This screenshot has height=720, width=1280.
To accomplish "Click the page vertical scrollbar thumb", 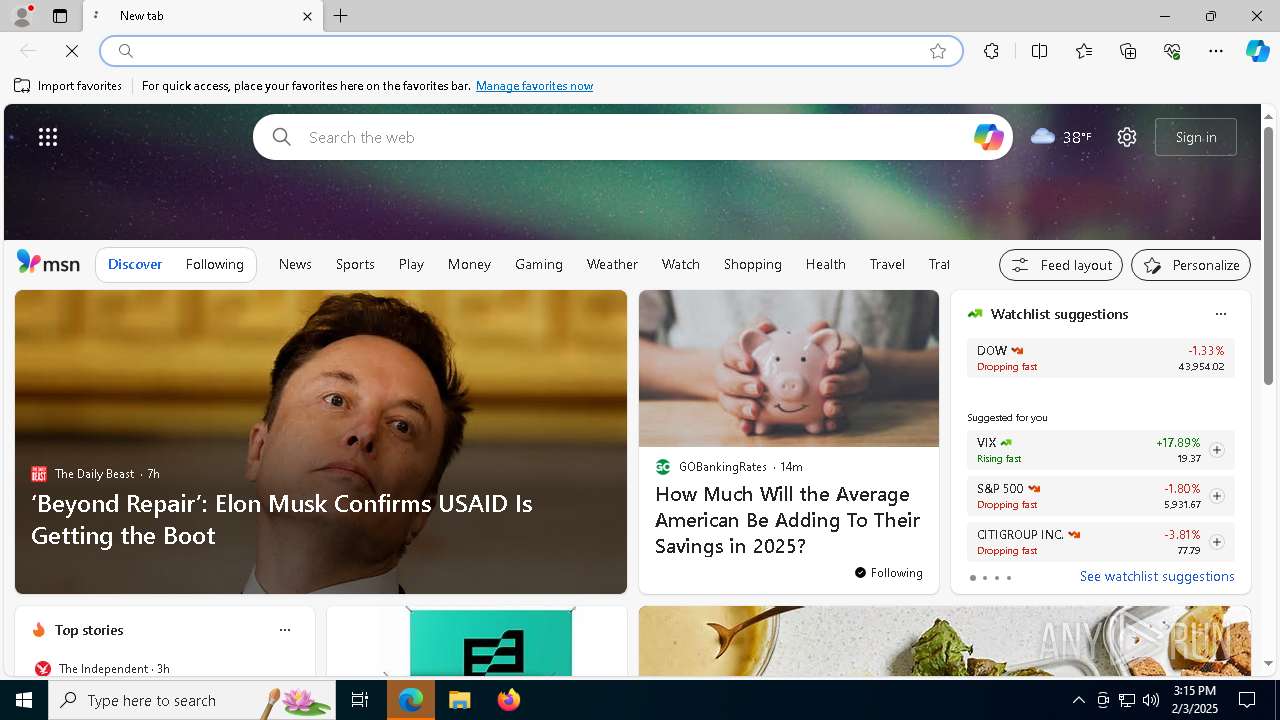I will pyautogui.click(x=1268, y=255).
